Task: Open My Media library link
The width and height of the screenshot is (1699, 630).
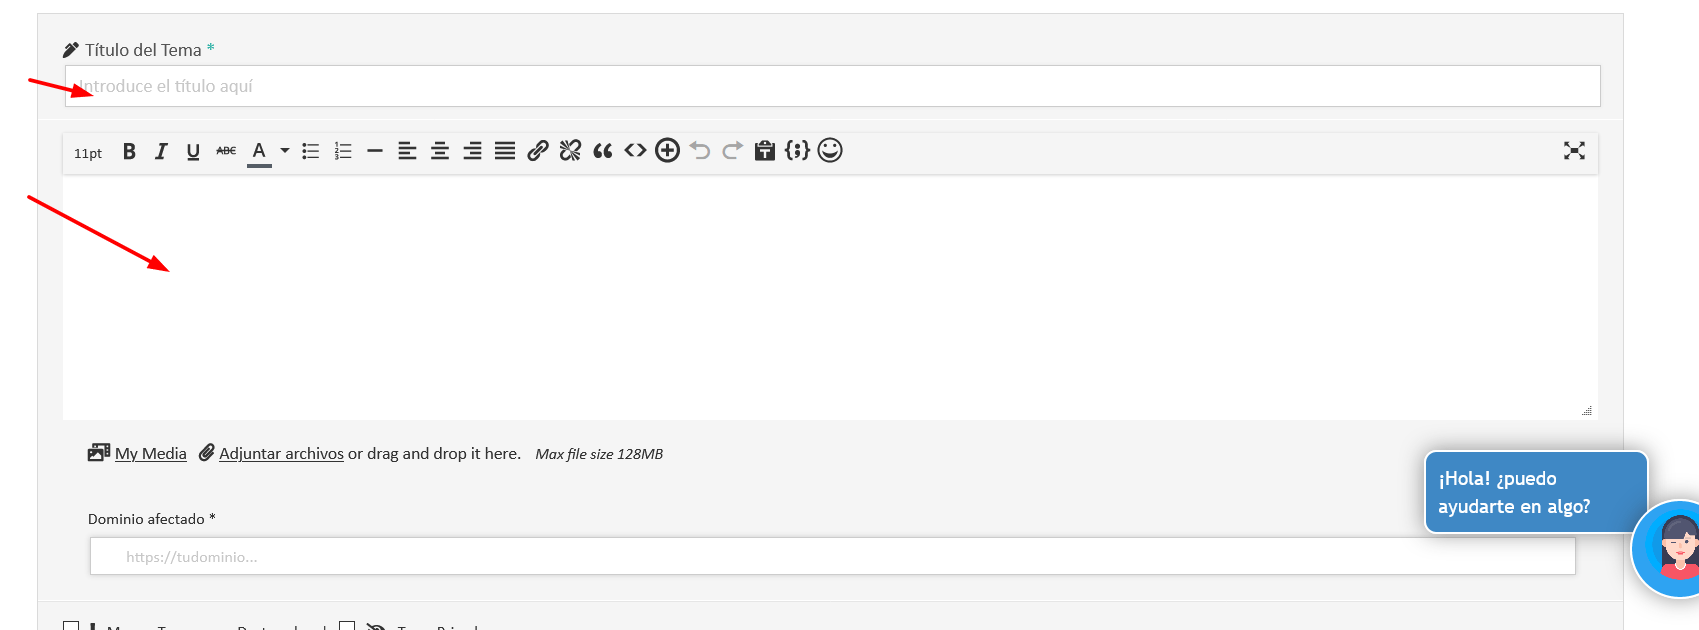Action: point(150,453)
